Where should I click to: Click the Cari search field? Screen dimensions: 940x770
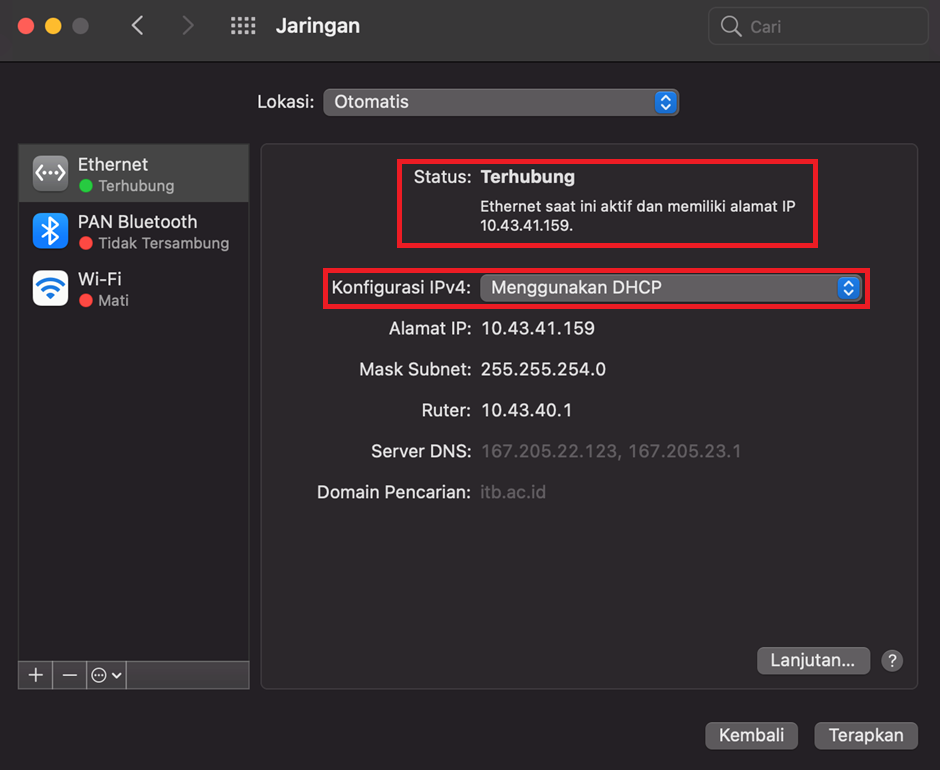(820, 27)
